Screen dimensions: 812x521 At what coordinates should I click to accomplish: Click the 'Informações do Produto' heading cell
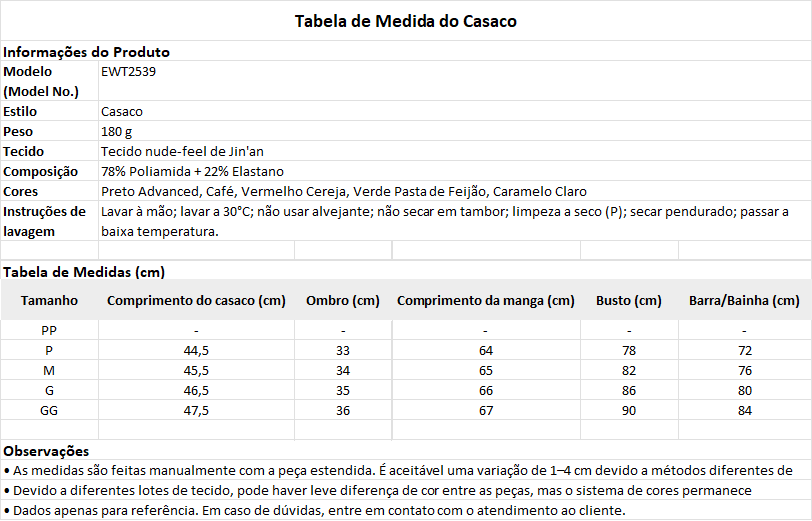tap(86, 52)
